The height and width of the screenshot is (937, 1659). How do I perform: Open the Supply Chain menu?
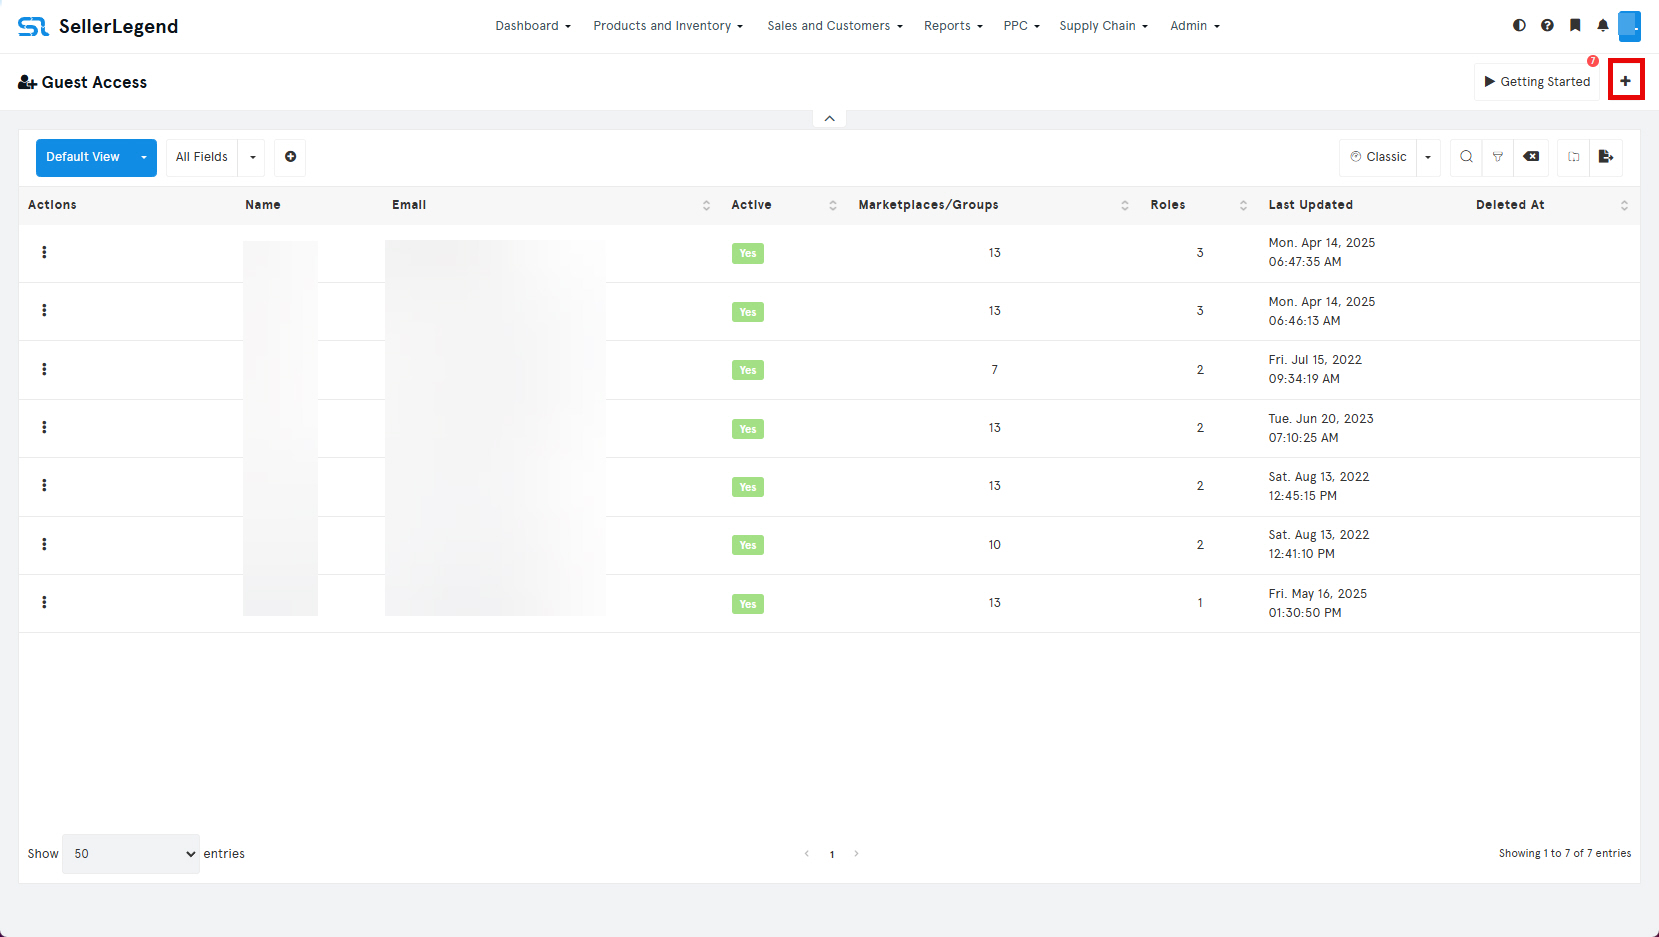tap(1103, 26)
